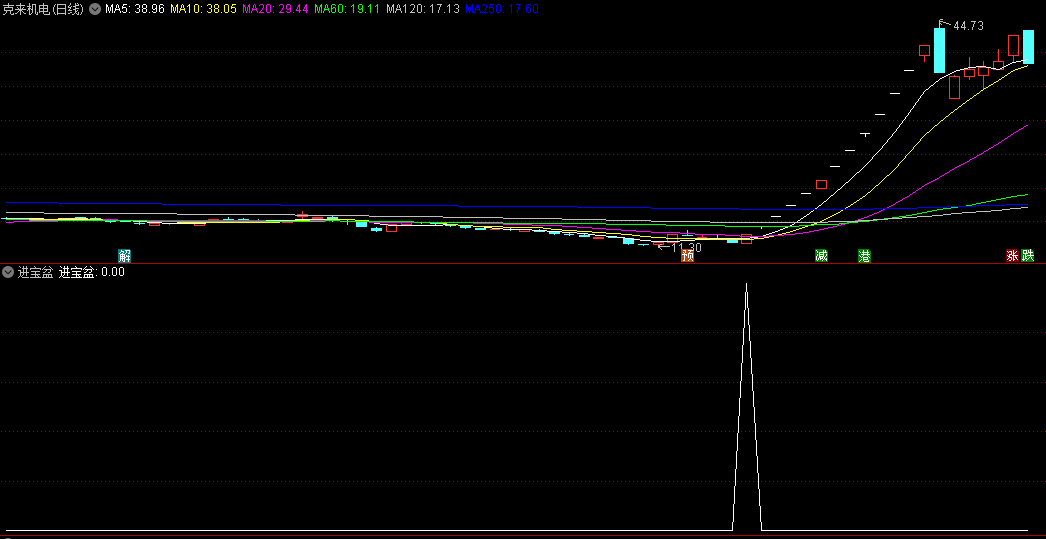
Task: Select the MA120 average label
Action: [423, 9]
